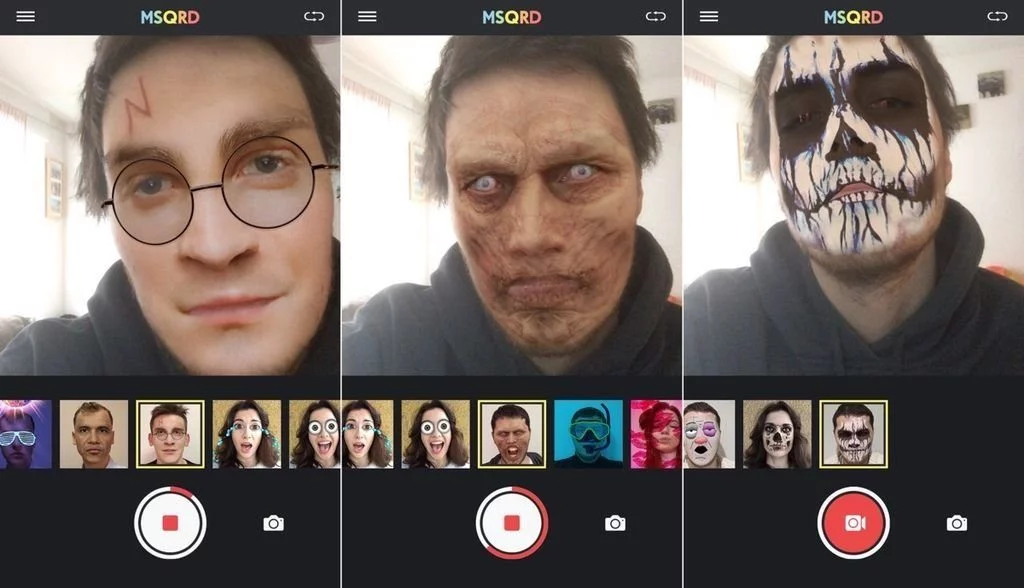Open the hamburger menu on the left screen
This screenshot has width=1024, height=588.
[28, 16]
